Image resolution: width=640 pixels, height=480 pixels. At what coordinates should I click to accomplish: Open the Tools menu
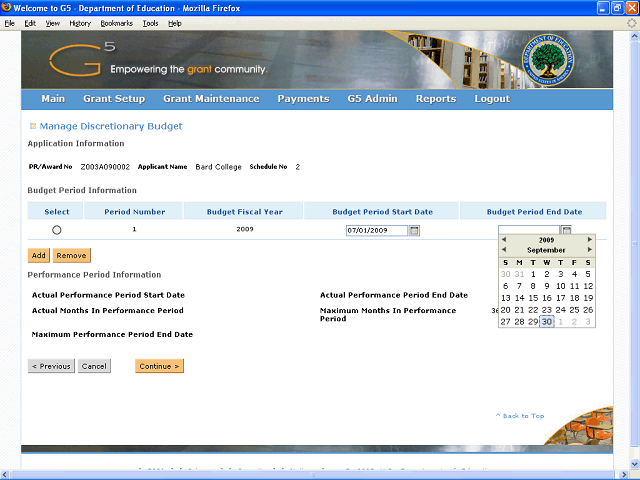[x=150, y=23]
